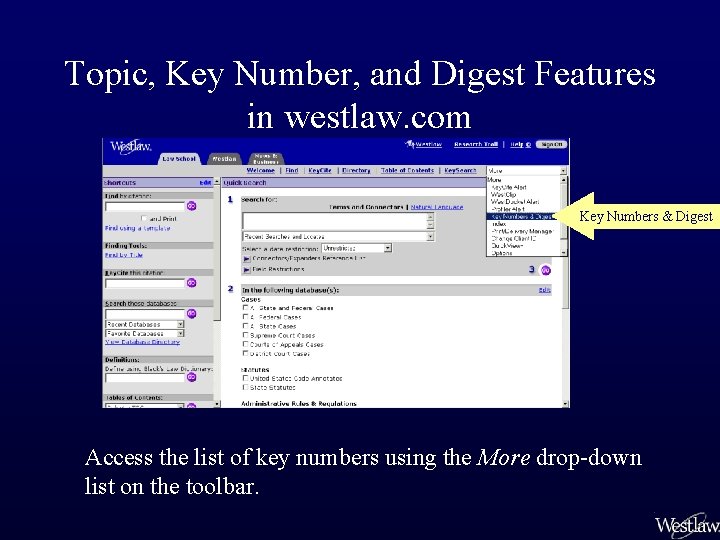Check the State Cases database
720x540 pixels.
tap(245, 326)
